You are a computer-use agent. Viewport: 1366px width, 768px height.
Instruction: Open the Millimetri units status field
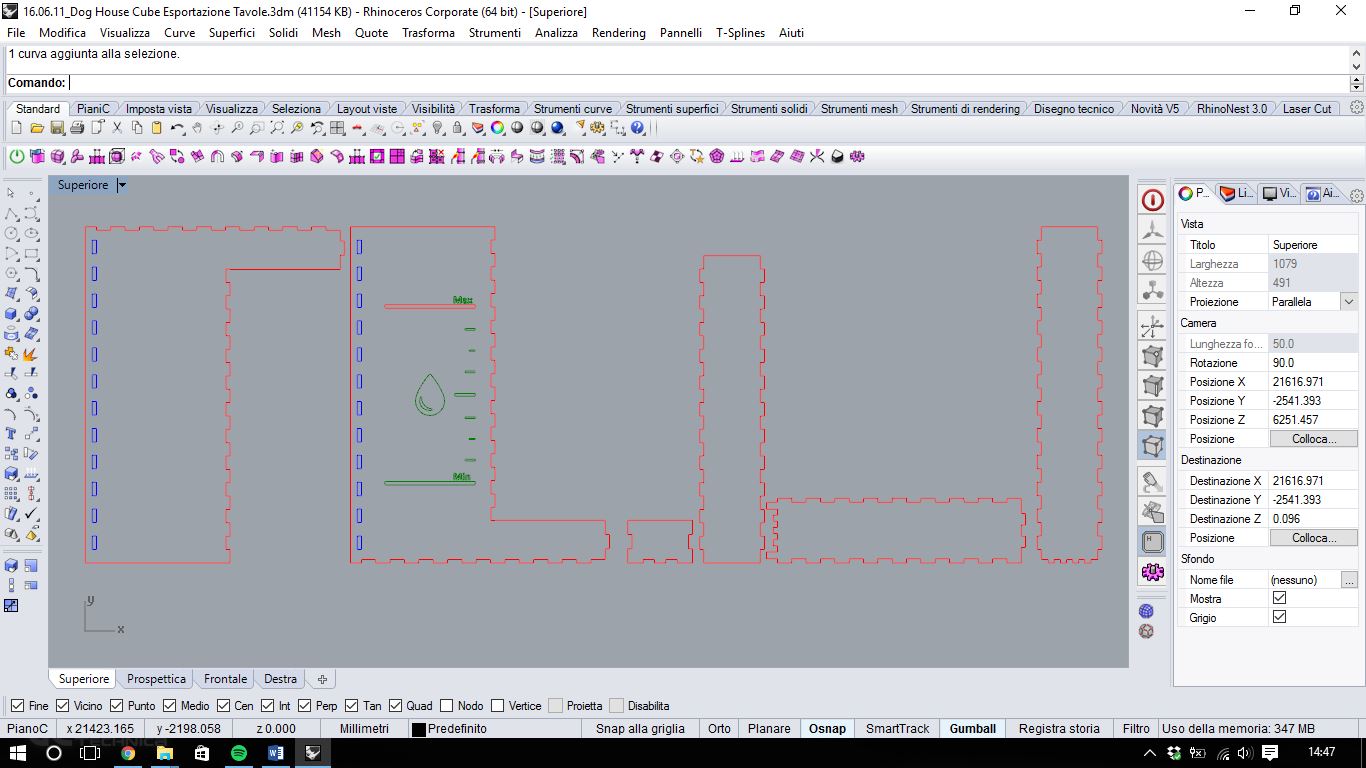pyautogui.click(x=364, y=729)
